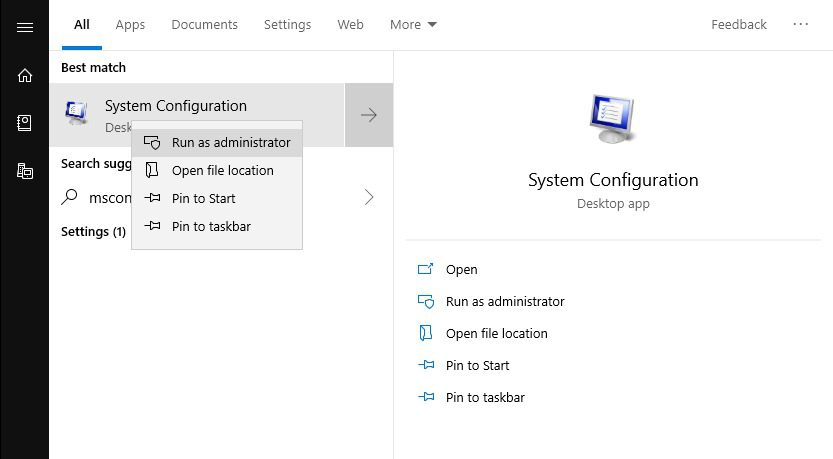Image resolution: width=833 pixels, height=459 pixels.
Task: Switch to the Documents tab
Action: tap(204, 25)
